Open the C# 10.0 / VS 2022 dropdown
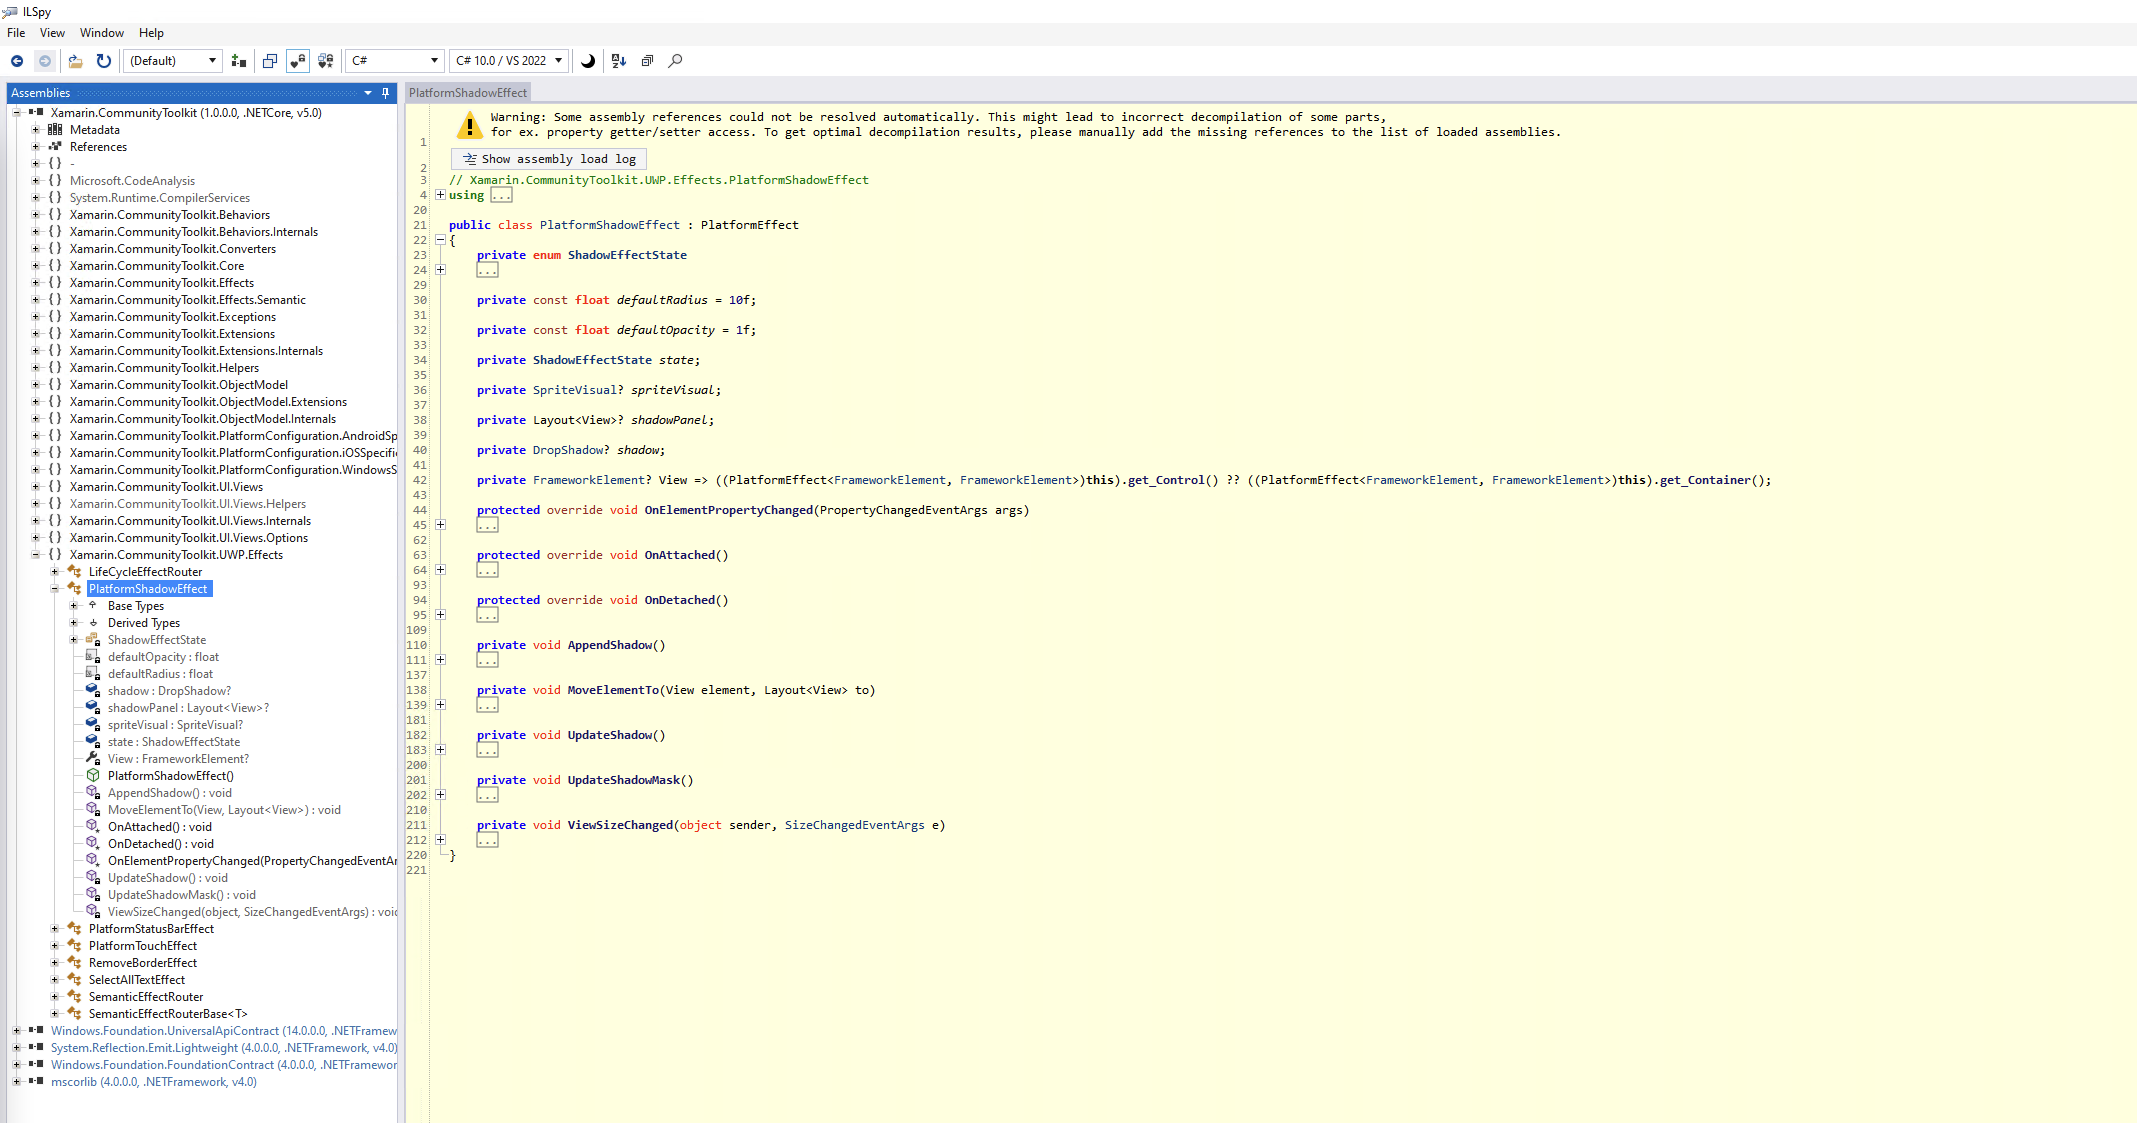The height and width of the screenshot is (1123, 2137). tap(509, 61)
